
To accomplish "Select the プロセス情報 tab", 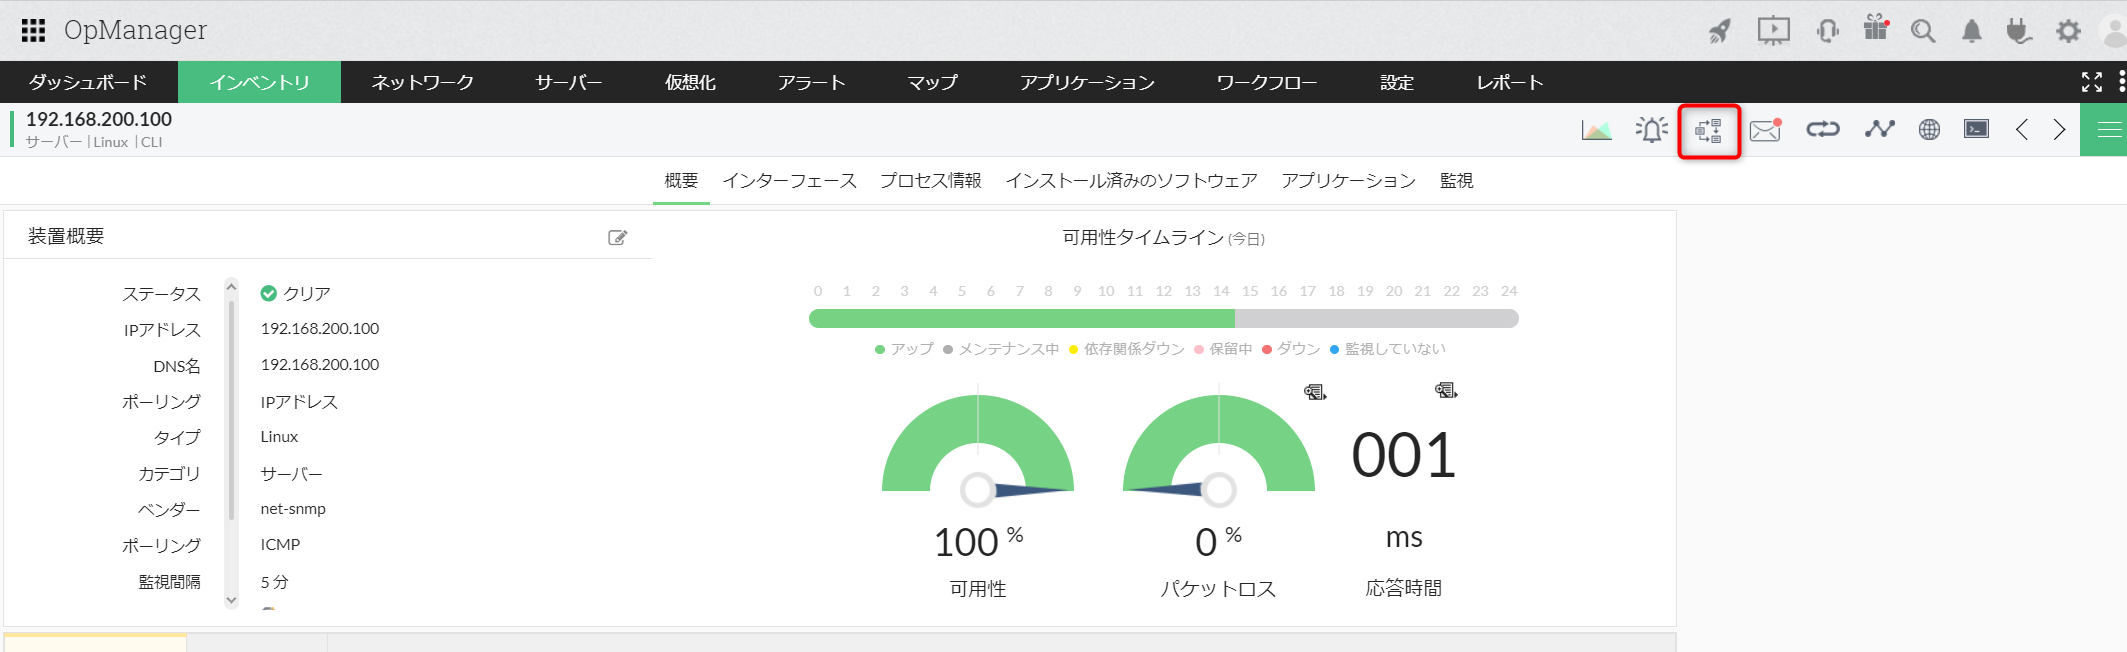I will (x=930, y=181).
